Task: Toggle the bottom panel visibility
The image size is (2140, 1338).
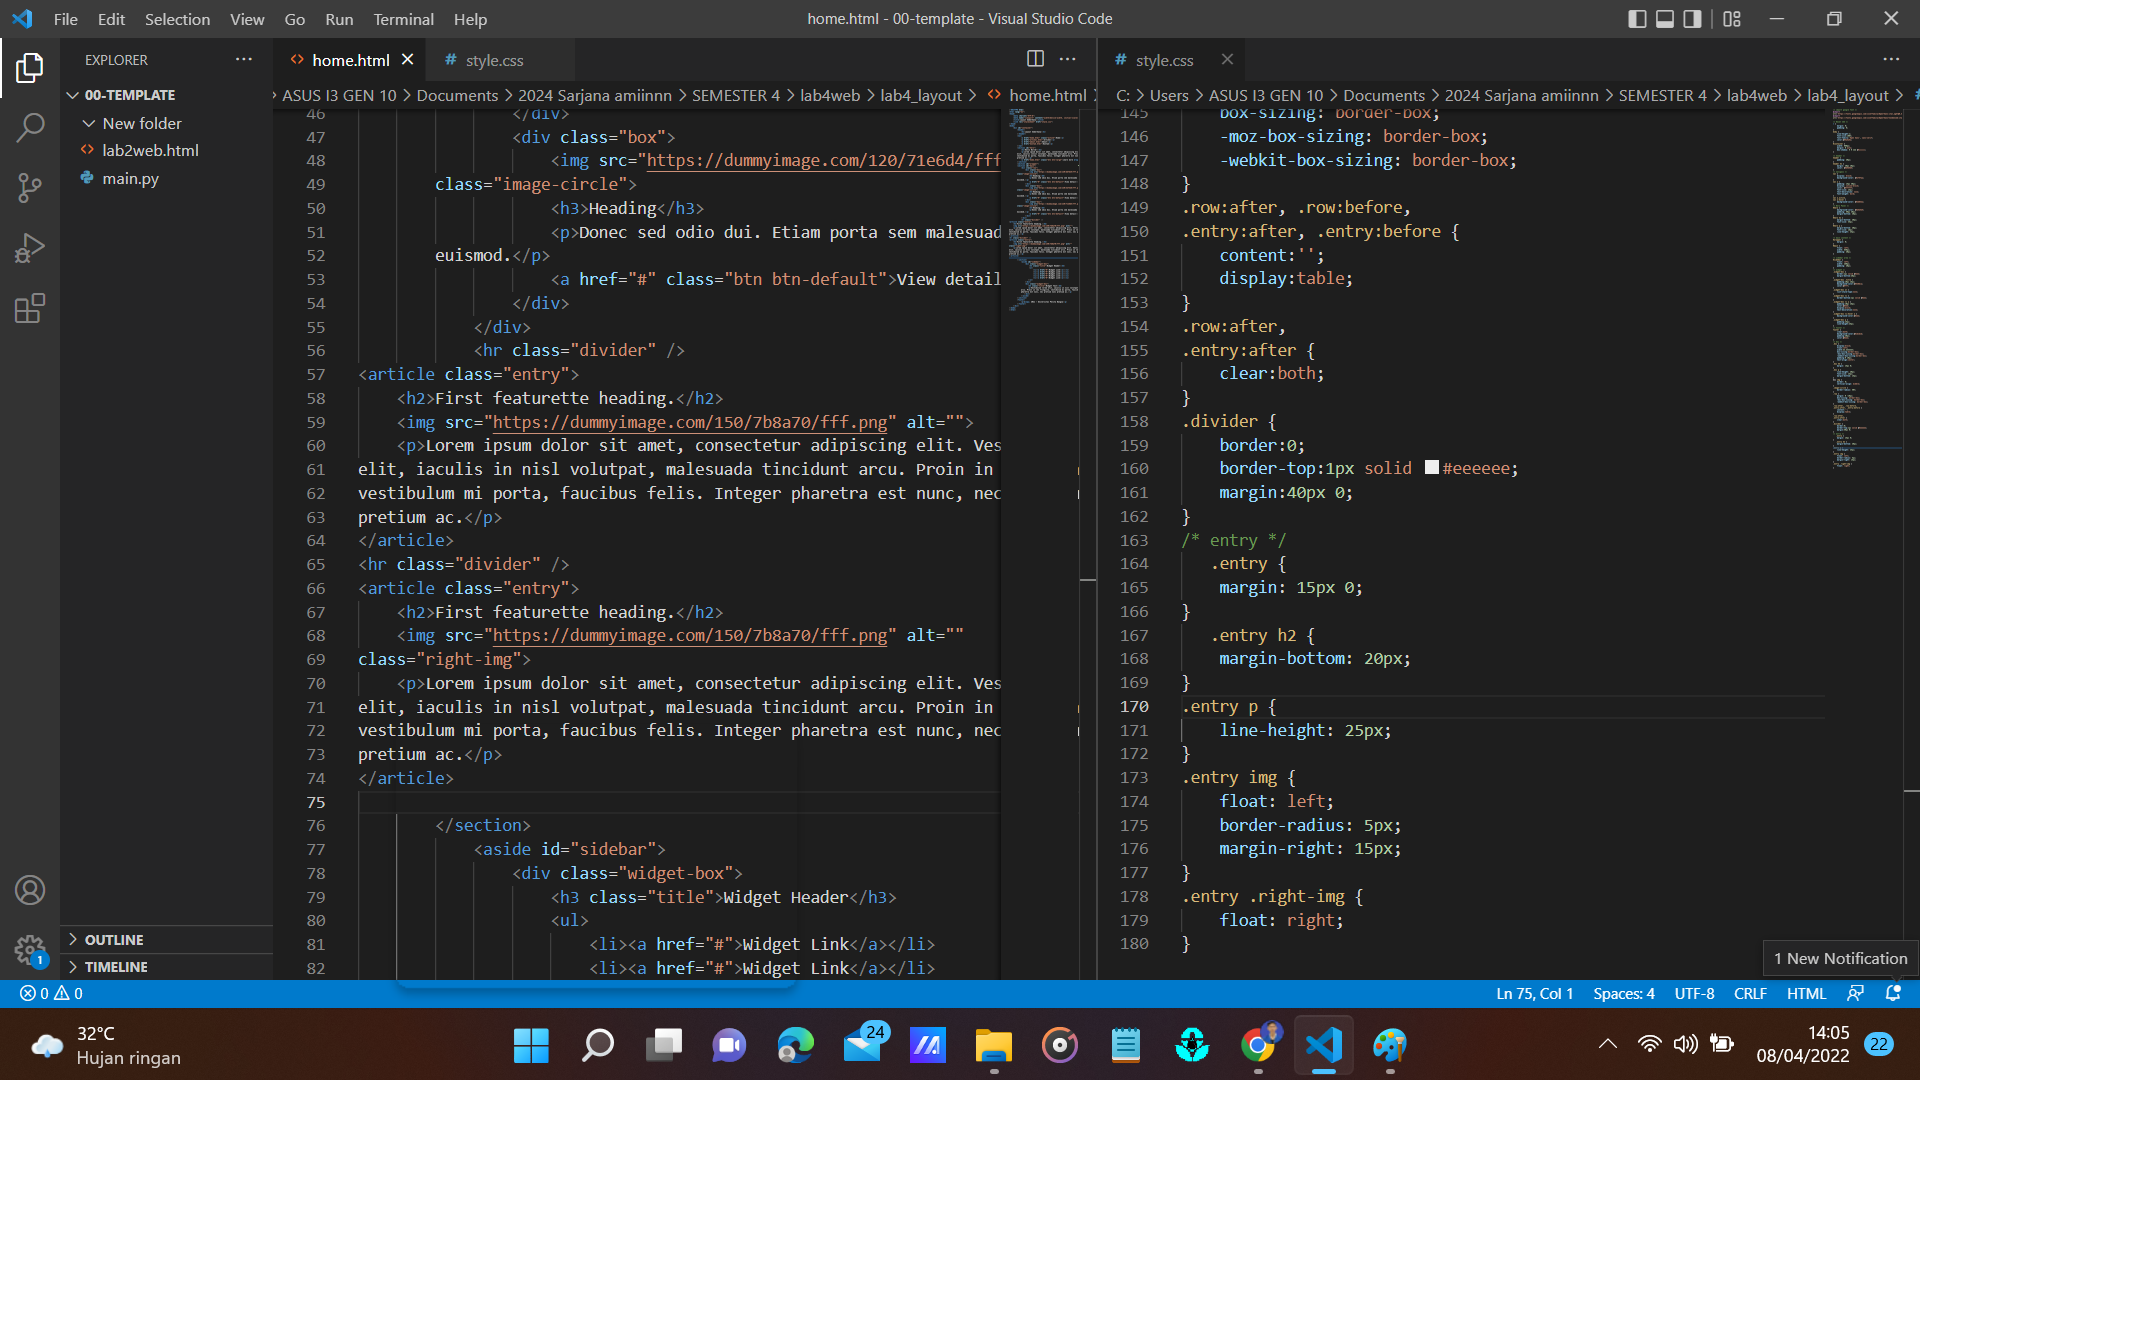Action: (1663, 18)
